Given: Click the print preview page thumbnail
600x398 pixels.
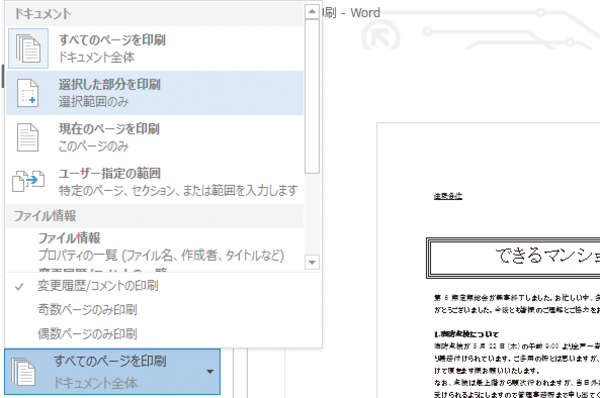Looking at the screenshot, I should [488, 260].
